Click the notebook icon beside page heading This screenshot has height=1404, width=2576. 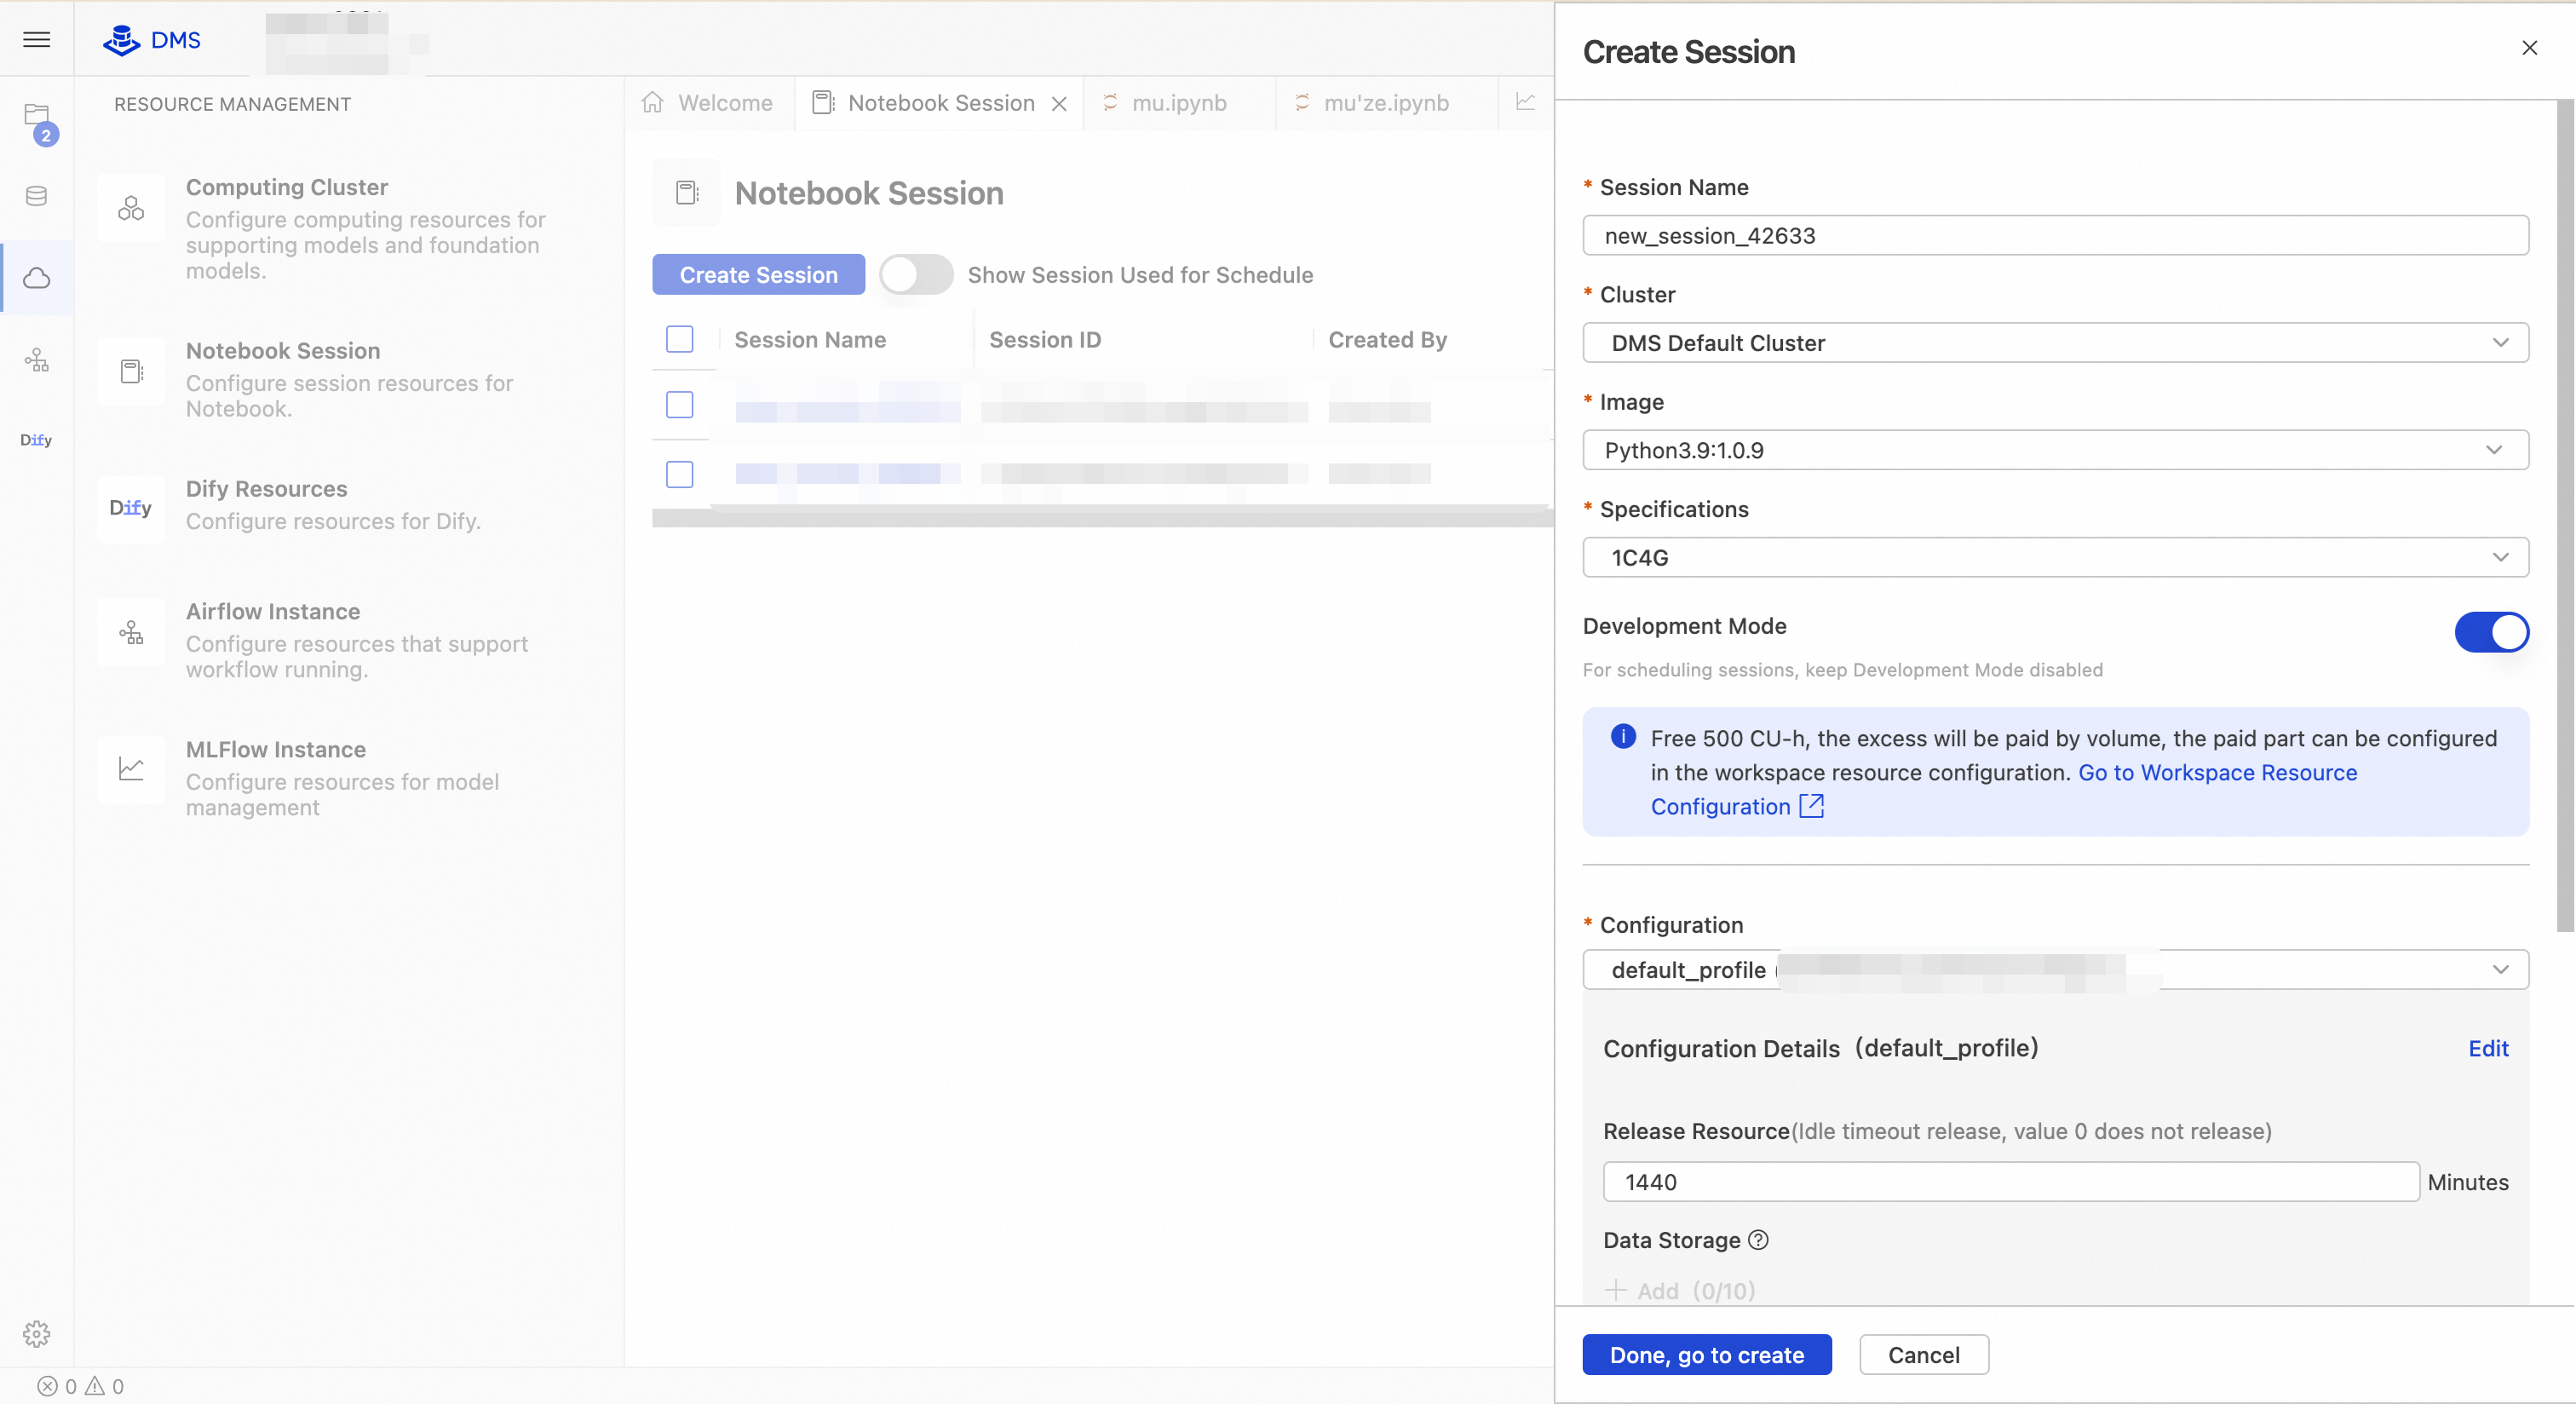point(687,192)
